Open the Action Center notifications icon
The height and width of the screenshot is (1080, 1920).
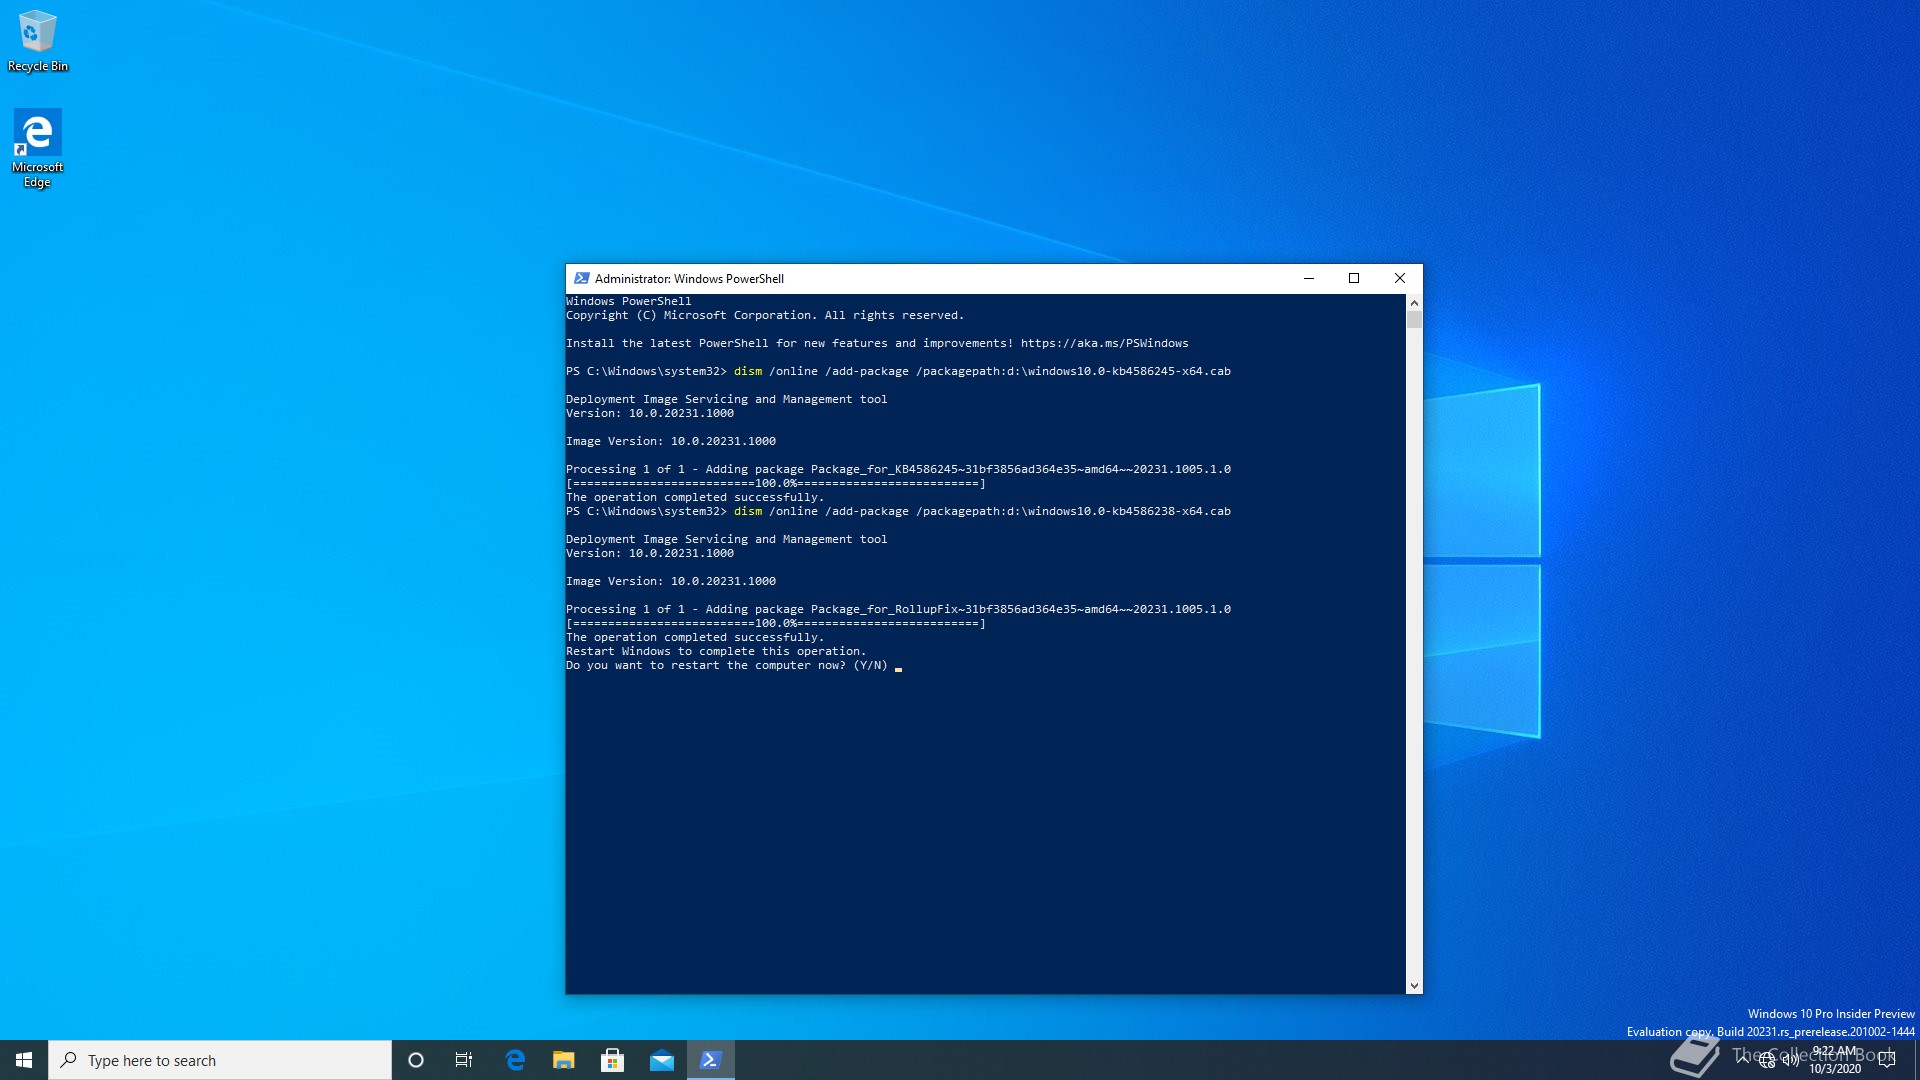[1887, 1060]
